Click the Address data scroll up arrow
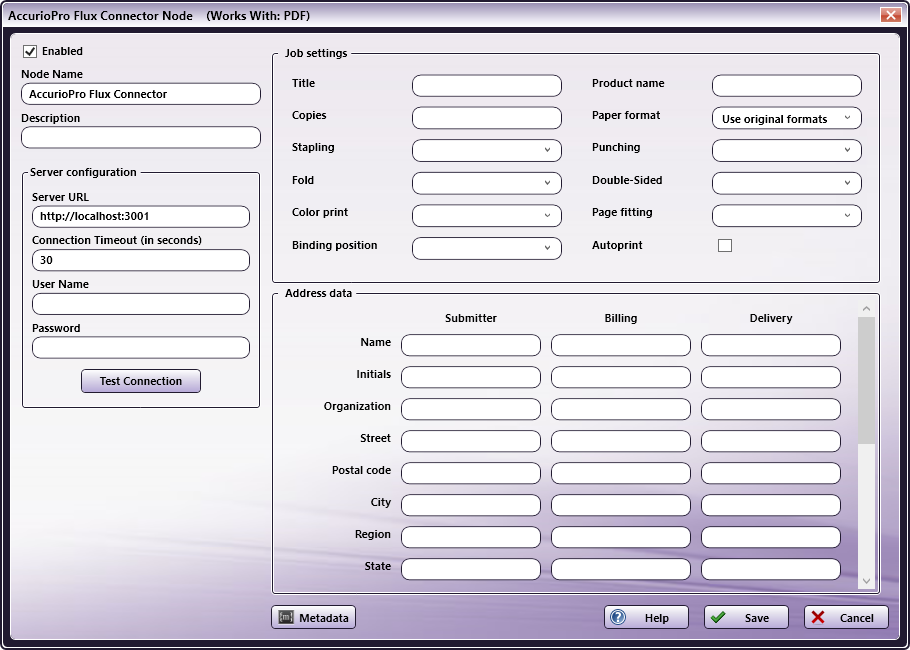Screen dimensions: 910x650 coord(866,309)
